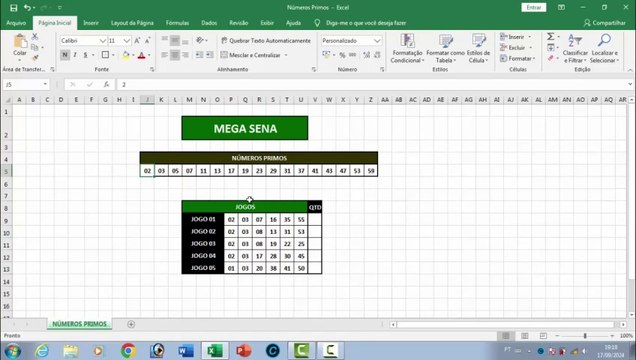The image size is (636, 360).
Task: Click the Cut scissors icon
Action: pyautogui.click(x=35, y=37)
